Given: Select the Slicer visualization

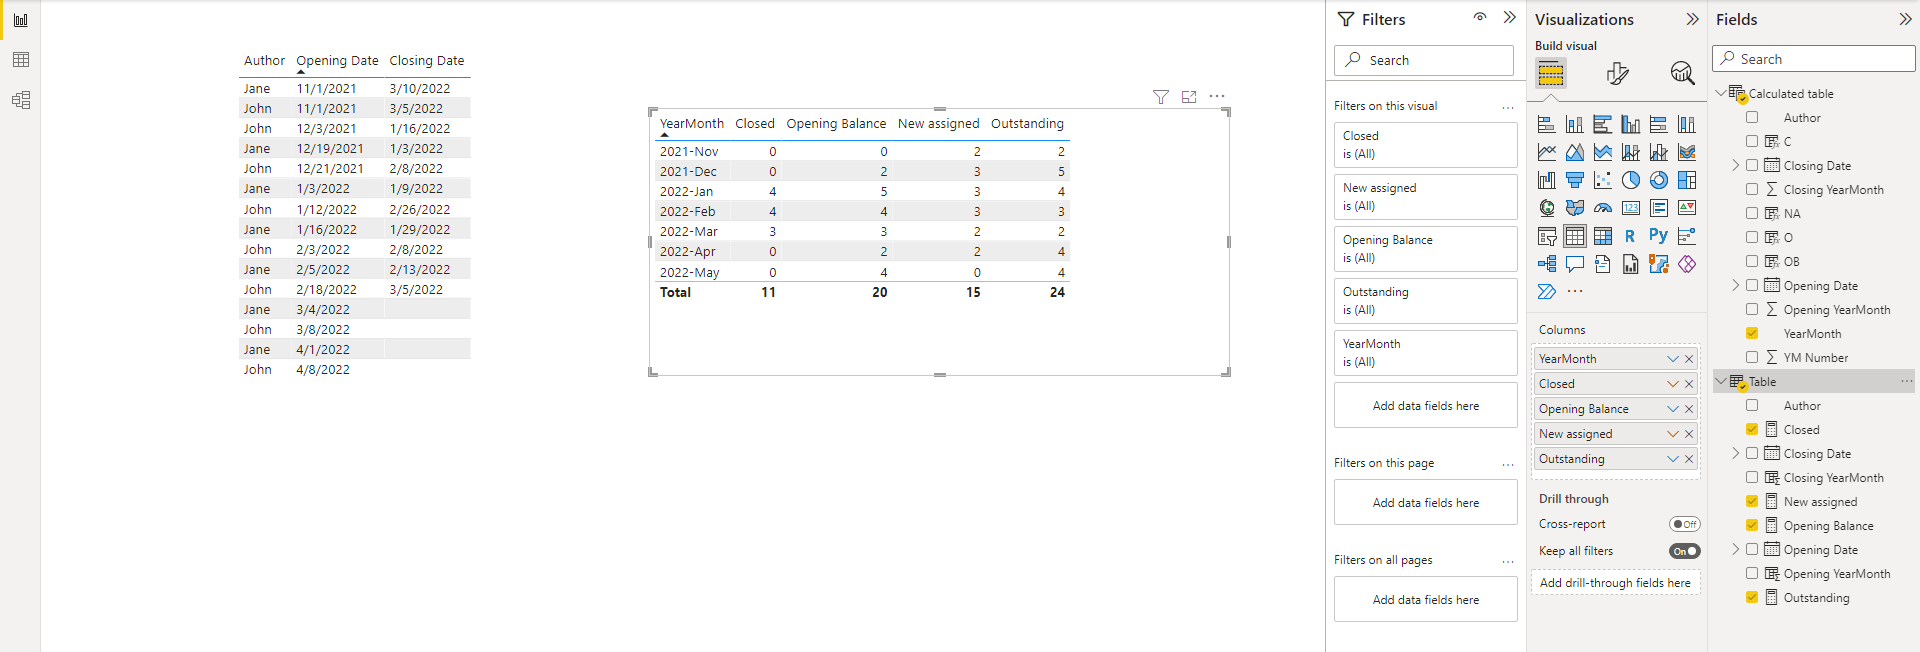Looking at the screenshot, I should pos(1547,236).
